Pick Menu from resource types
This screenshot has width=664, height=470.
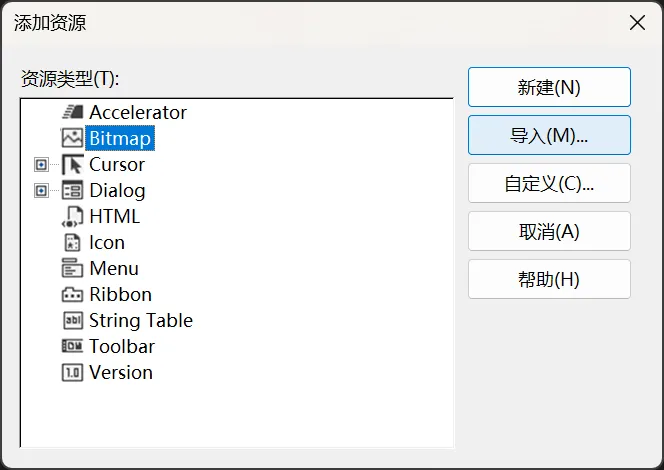pyautogui.click(x=114, y=269)
